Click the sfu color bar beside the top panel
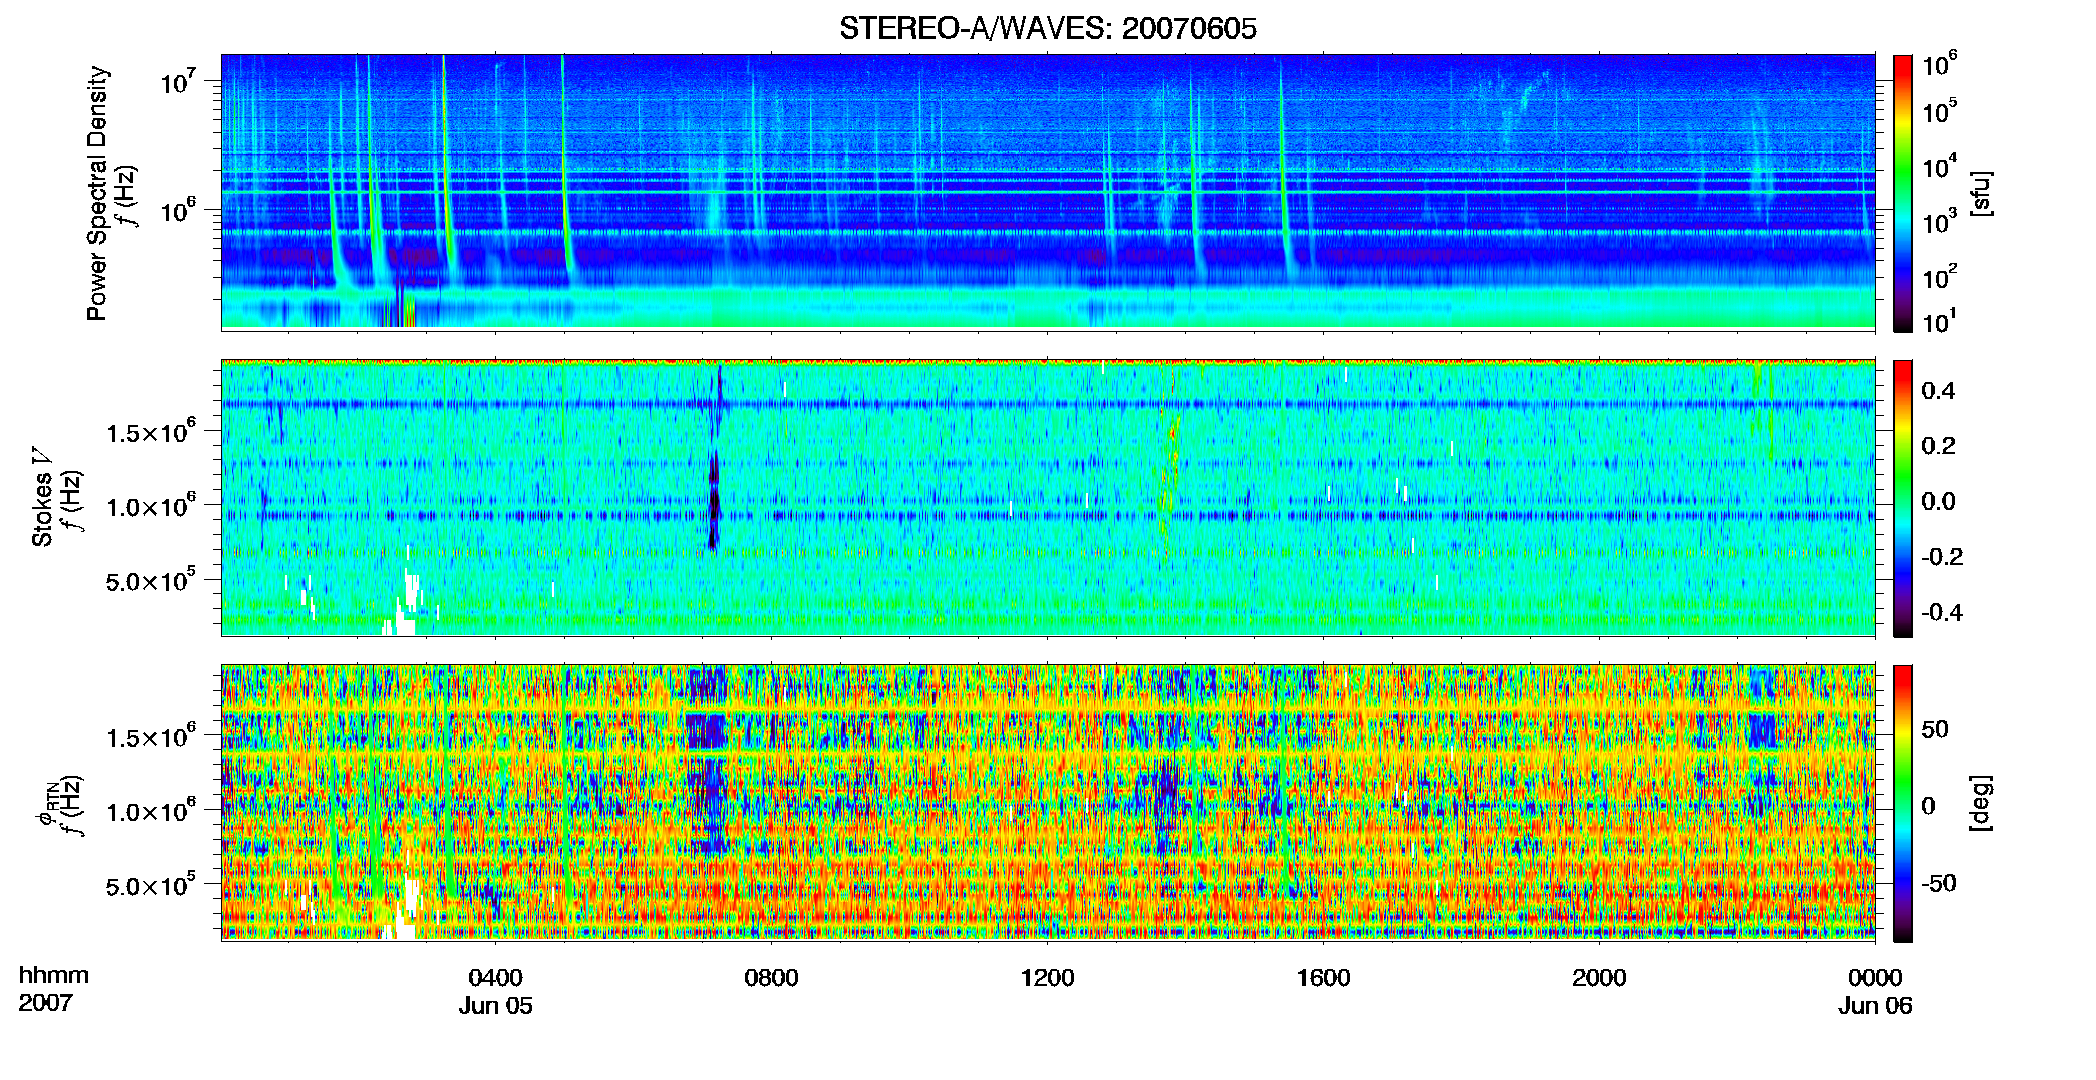 click(x=1902, y=193)
